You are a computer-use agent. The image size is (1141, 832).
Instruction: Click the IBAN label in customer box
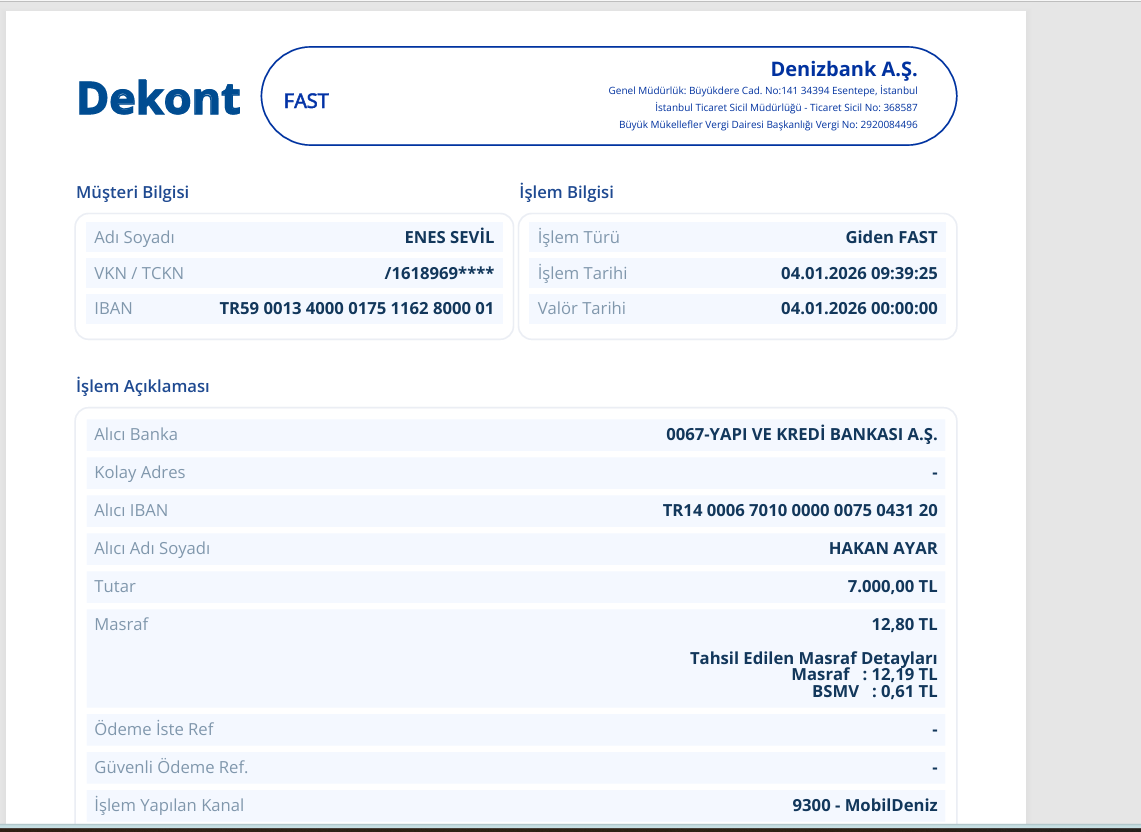pos(113,308)
